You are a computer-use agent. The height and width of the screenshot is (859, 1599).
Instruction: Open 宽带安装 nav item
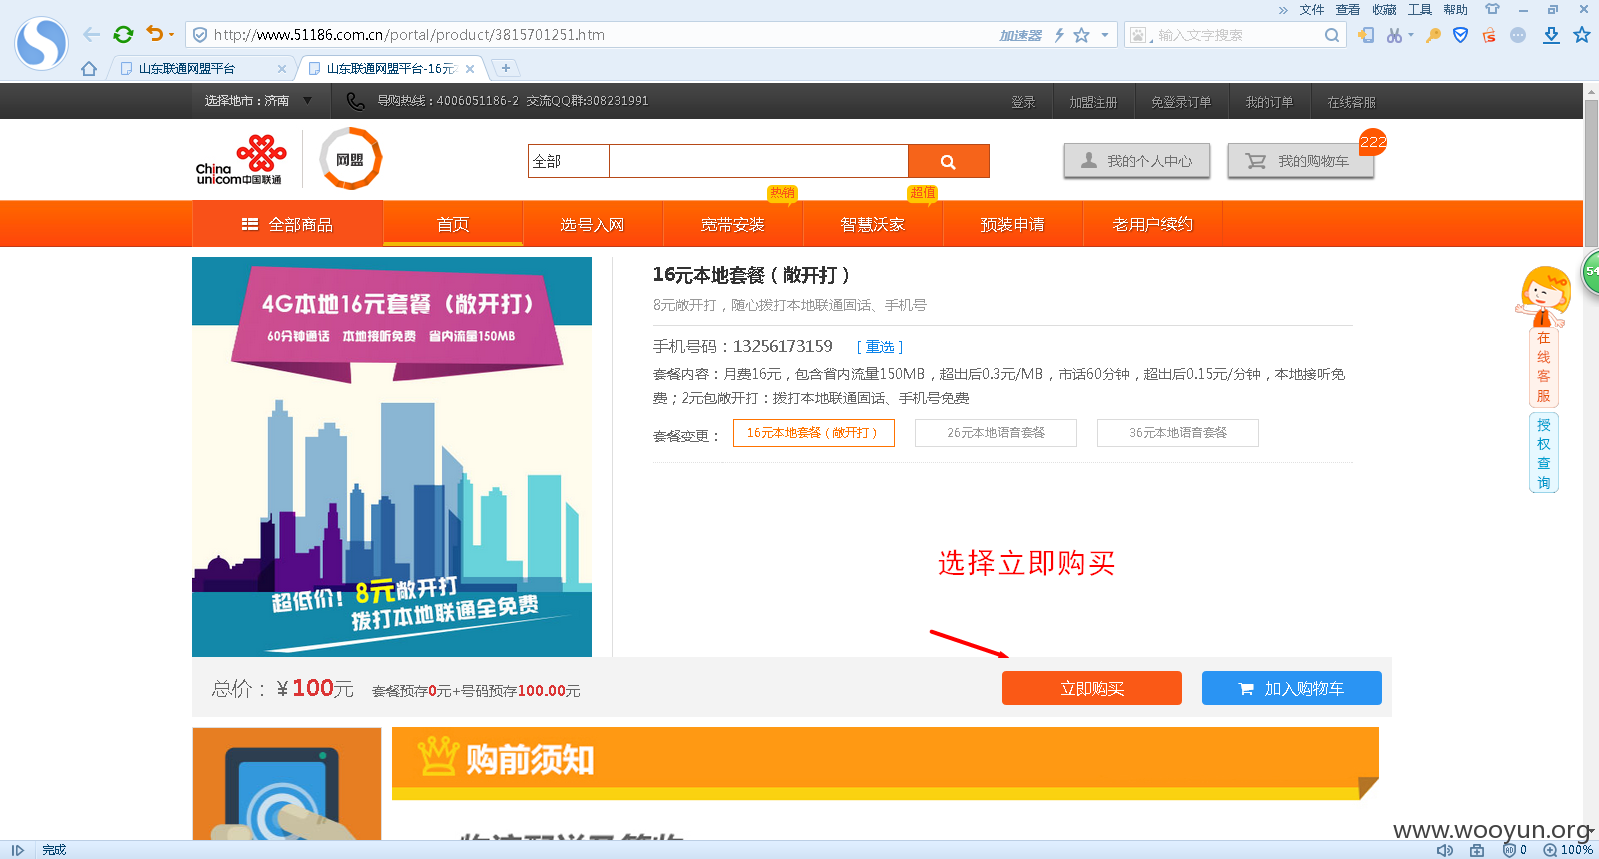point(733,224)
